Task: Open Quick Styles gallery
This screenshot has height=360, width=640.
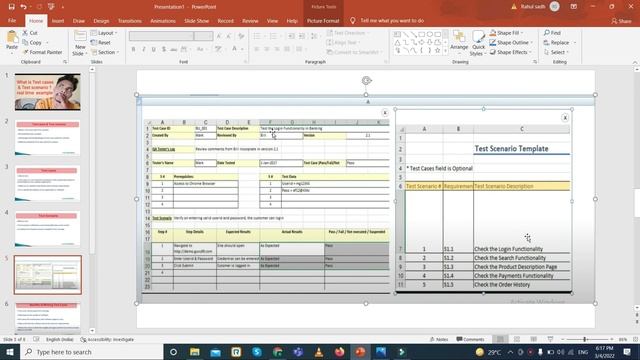Action: (x=478, y=43)
